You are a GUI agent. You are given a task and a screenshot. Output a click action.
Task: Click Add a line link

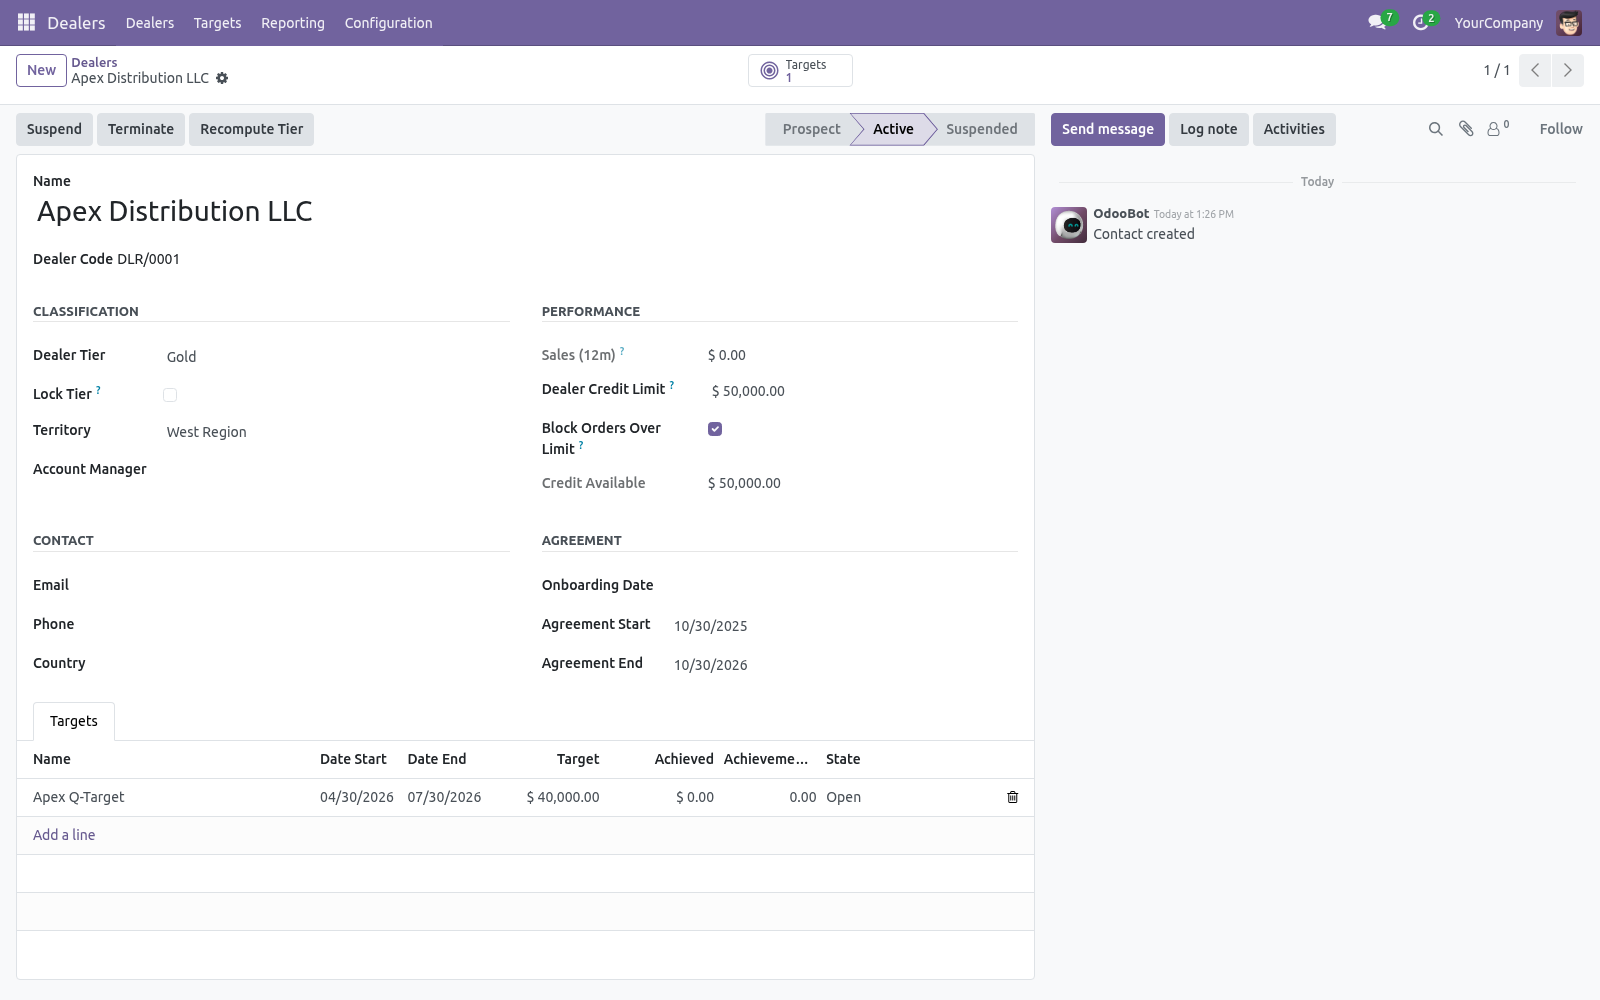[x=64, y=835]
